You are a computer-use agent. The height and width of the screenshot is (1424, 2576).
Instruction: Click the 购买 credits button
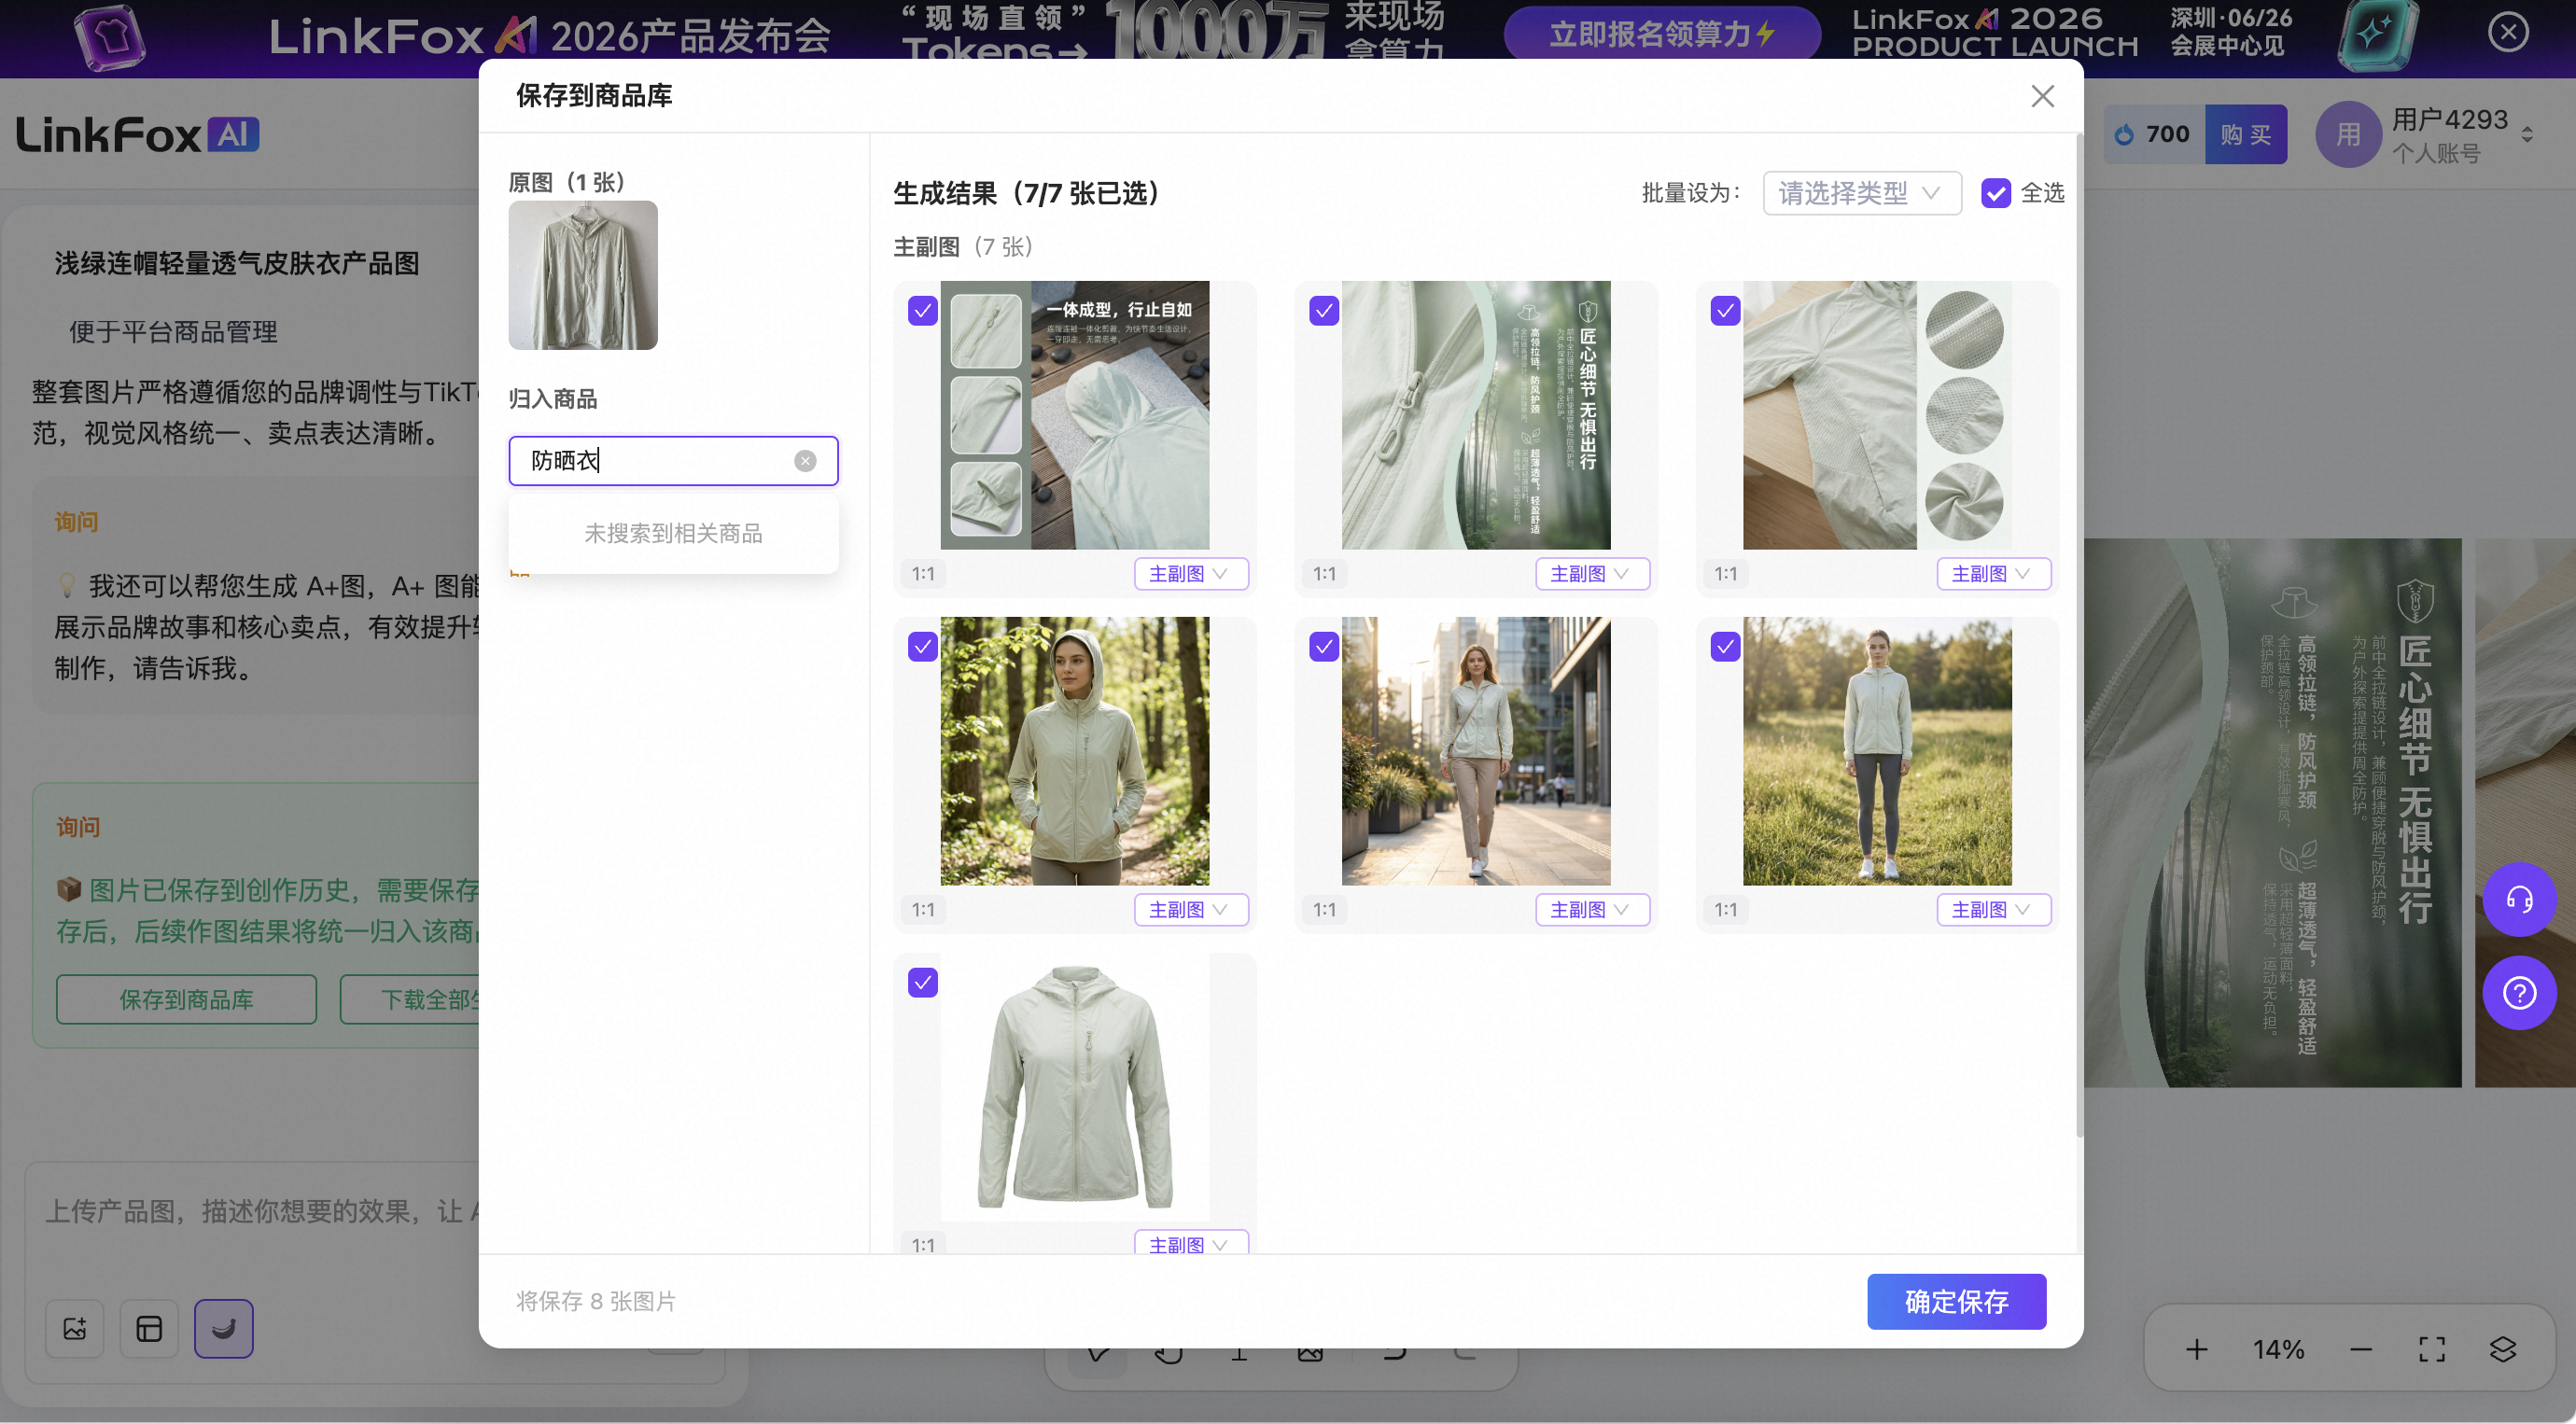tap(2245, 134)
